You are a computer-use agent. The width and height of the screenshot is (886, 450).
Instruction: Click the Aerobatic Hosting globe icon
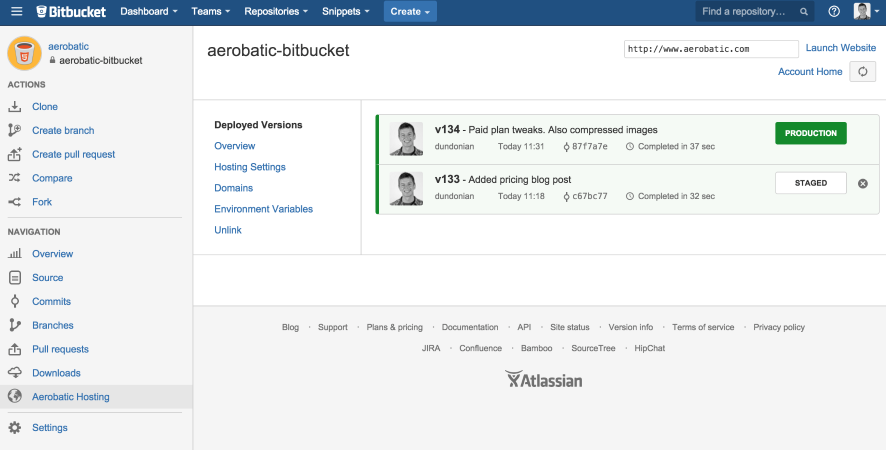point(15,396)
